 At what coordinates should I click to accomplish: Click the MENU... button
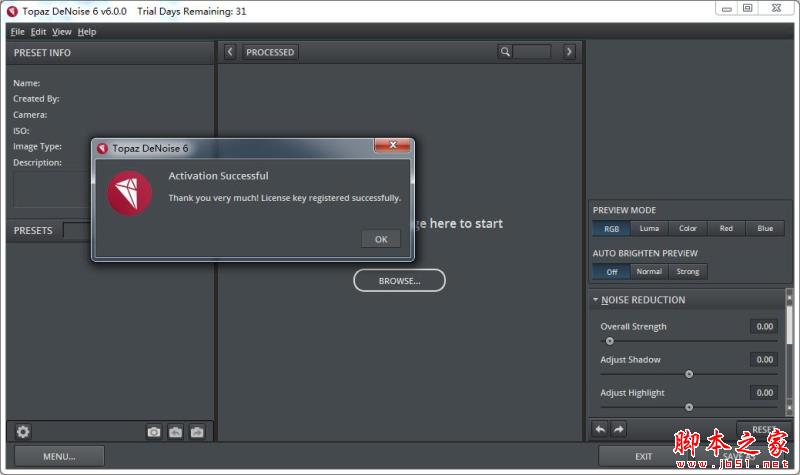(59, 456)
